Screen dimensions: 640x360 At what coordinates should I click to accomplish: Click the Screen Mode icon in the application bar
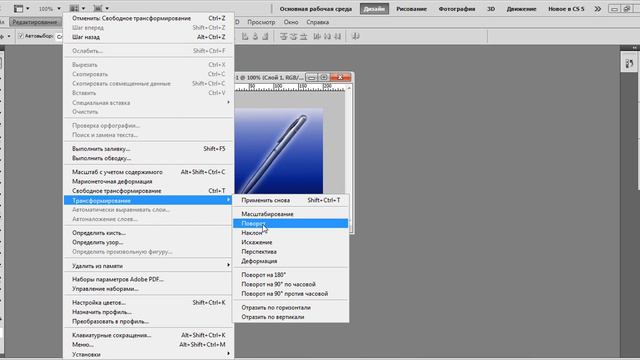98,8
